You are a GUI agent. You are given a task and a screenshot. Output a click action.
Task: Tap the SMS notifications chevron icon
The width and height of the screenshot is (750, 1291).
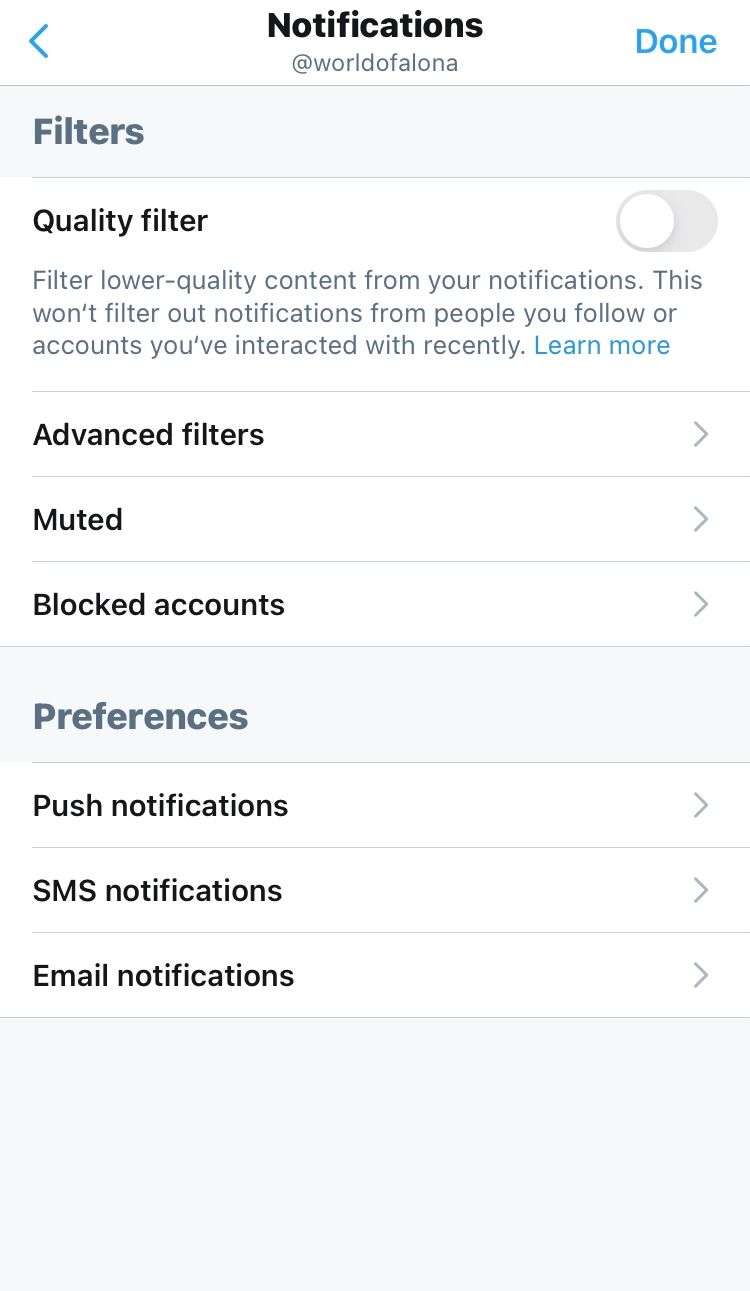tap(701, 890)
